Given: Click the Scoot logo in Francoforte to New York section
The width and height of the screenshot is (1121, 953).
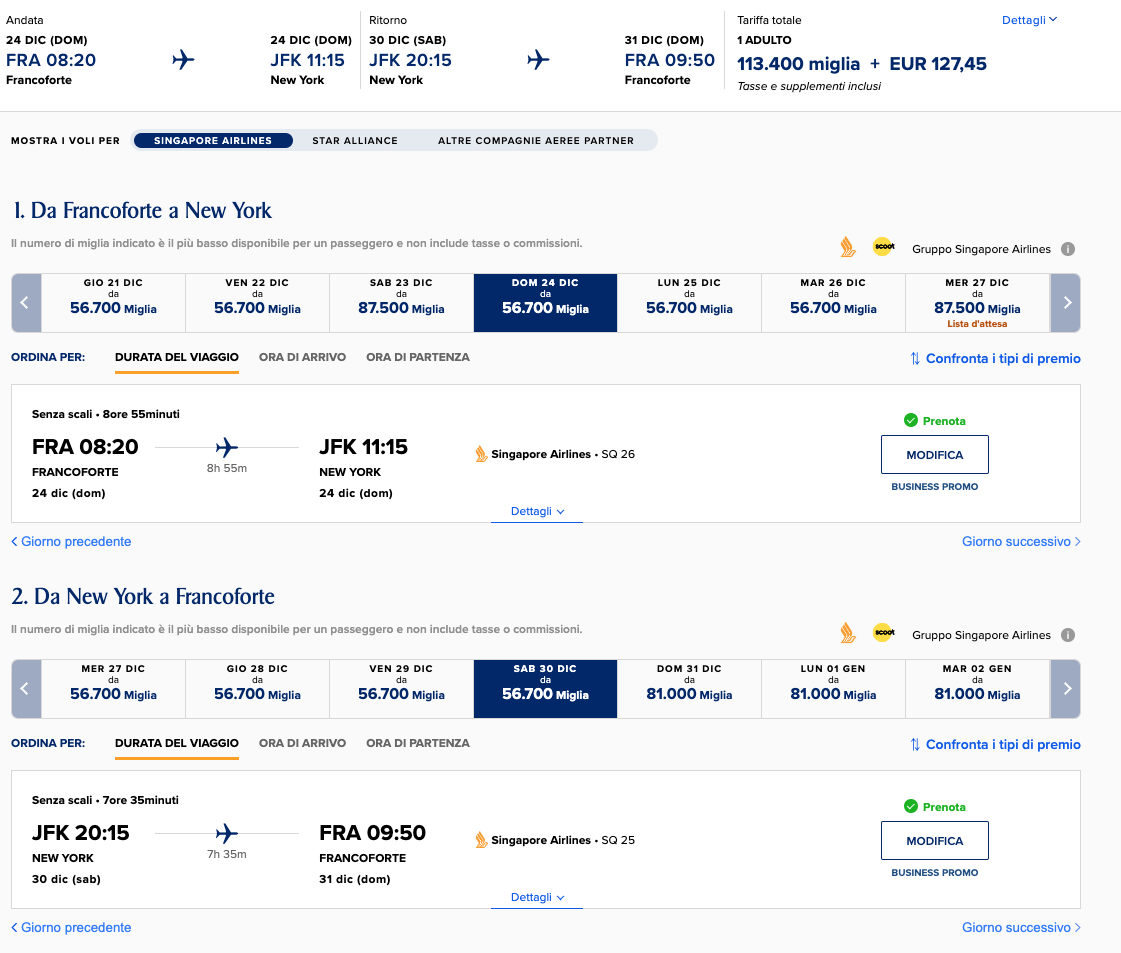Looking at the screenshot, I should pos(884,247).
